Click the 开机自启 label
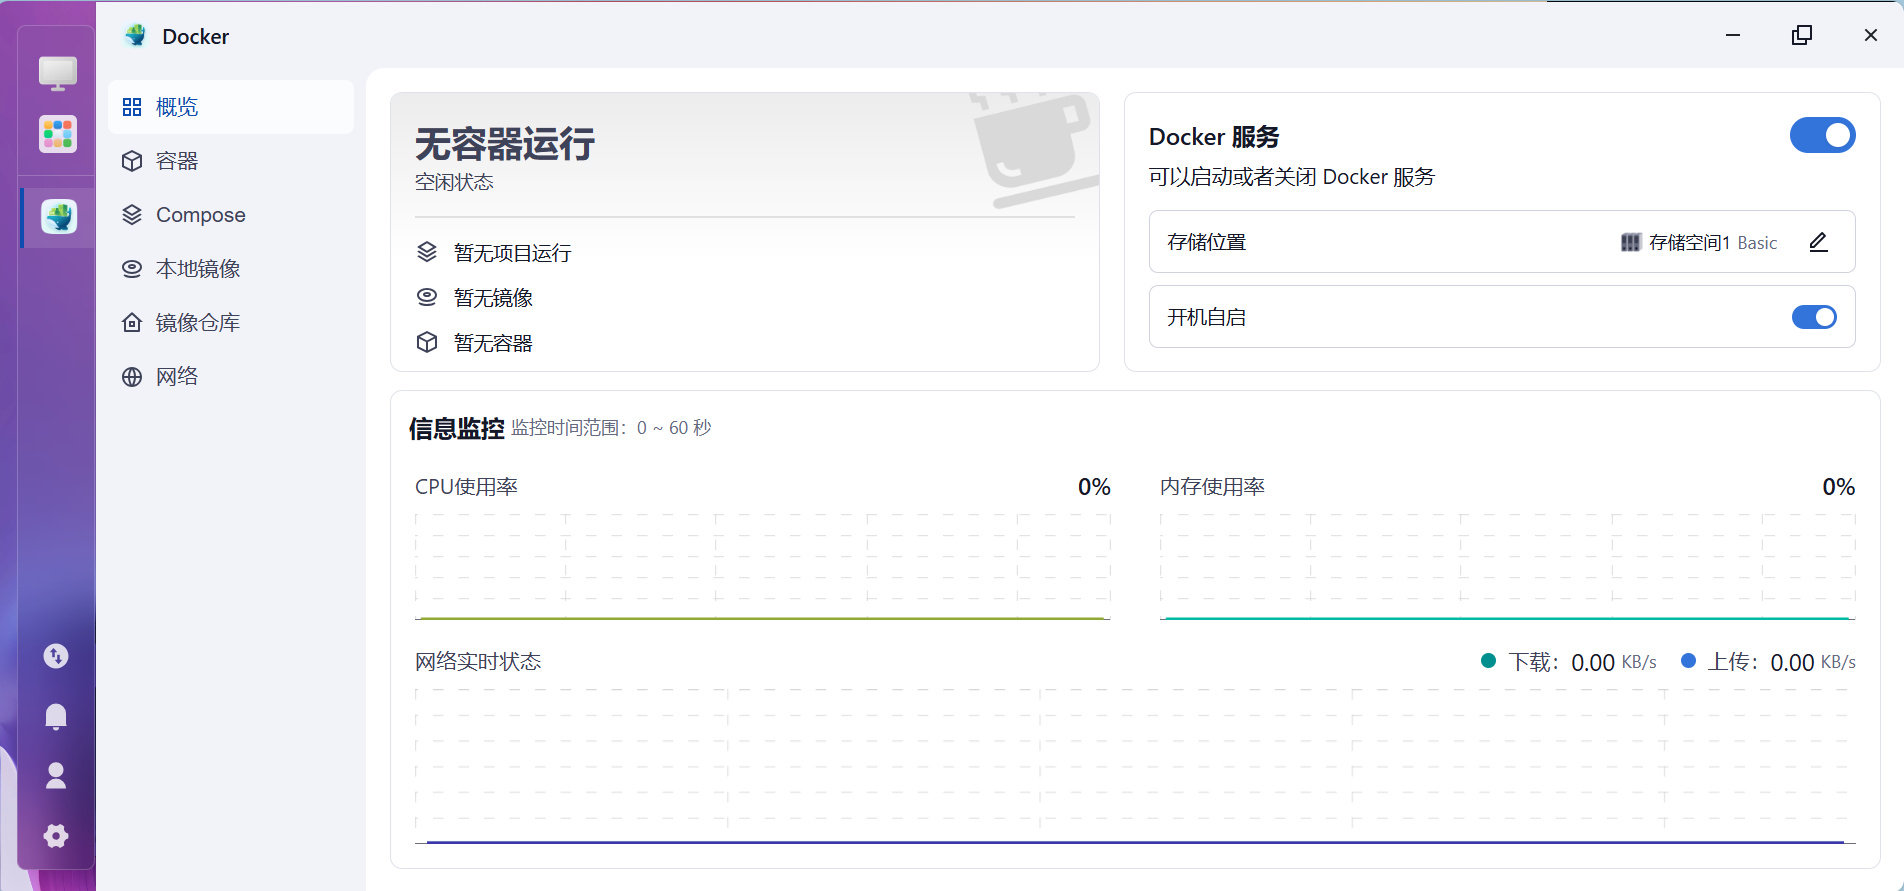Screen dimensions: 1904x891 1207,317
